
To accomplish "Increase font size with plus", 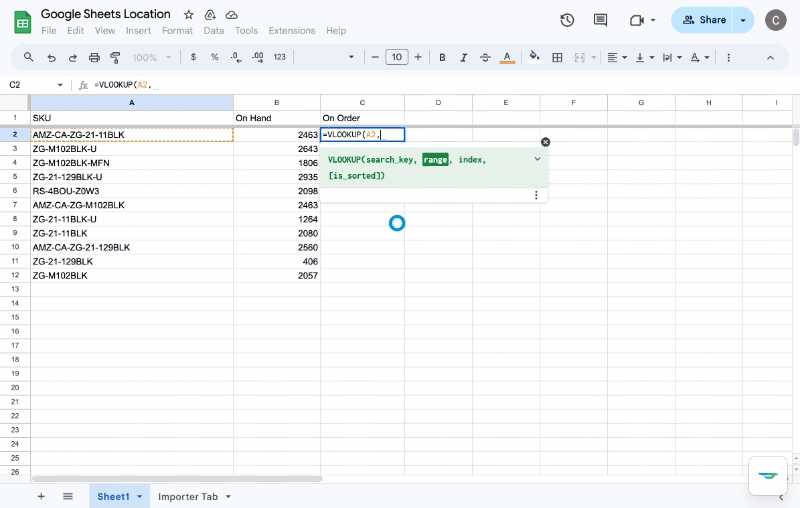I will coord(418,57).
